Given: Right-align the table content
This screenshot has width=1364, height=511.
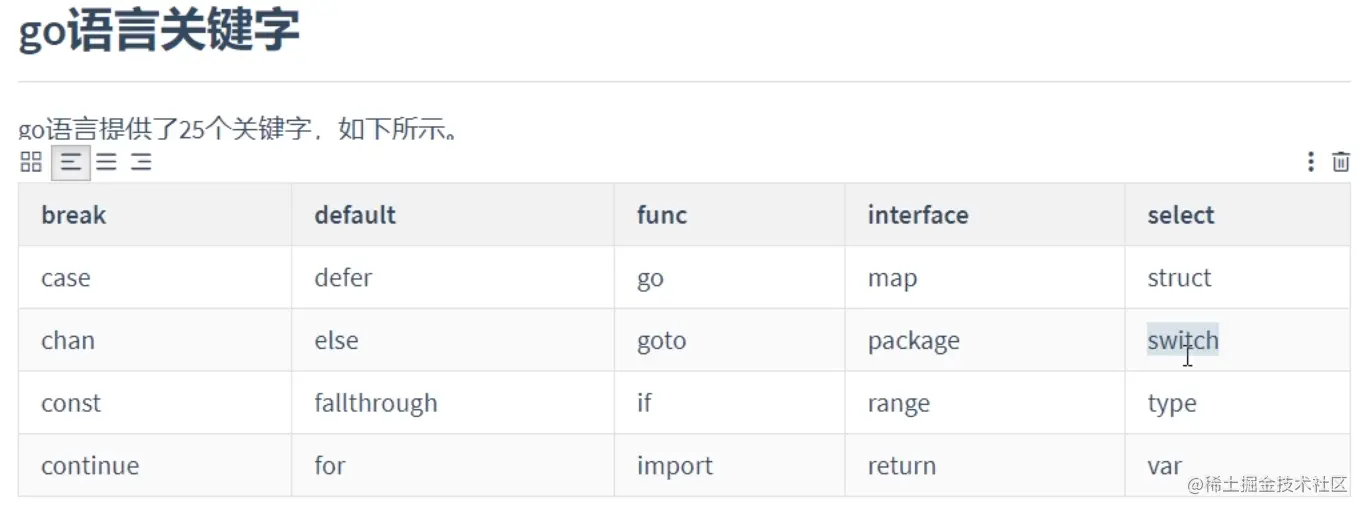Looking at the screenshot, I should click(141, 162).
